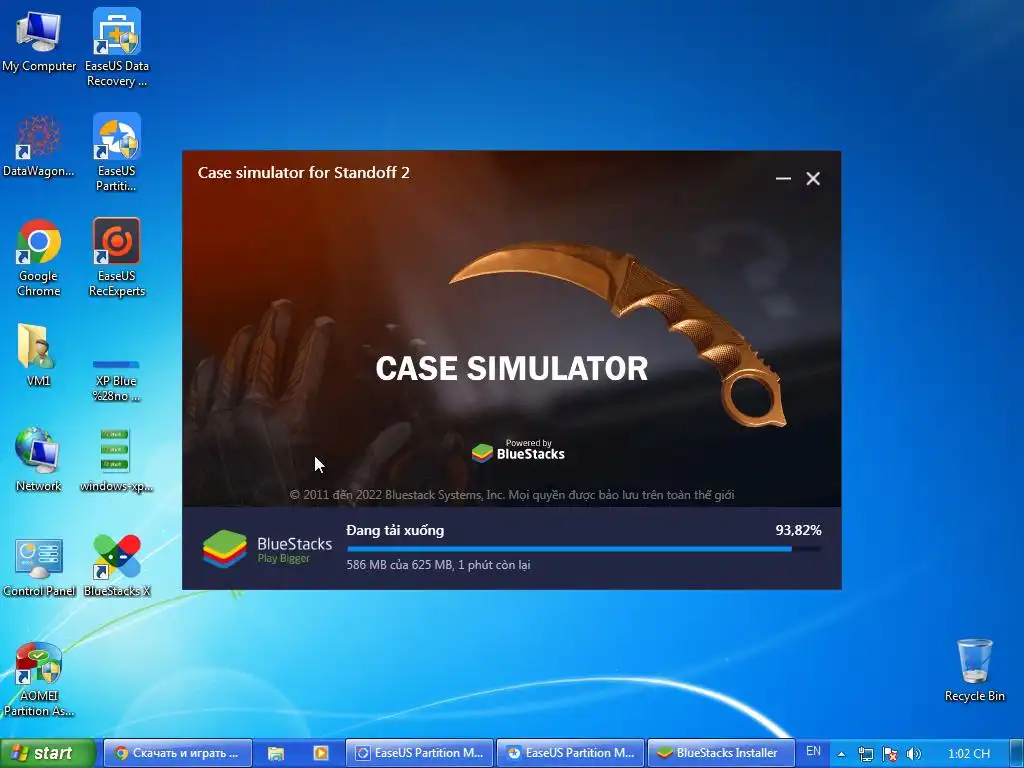Click the download progress bar
The width and height of the screenshot is (1024, 768).
(584, 549)
